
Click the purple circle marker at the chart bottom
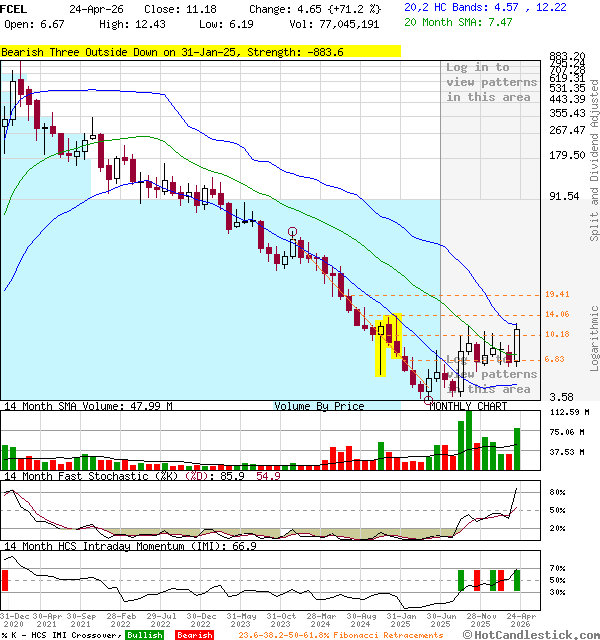429,400
